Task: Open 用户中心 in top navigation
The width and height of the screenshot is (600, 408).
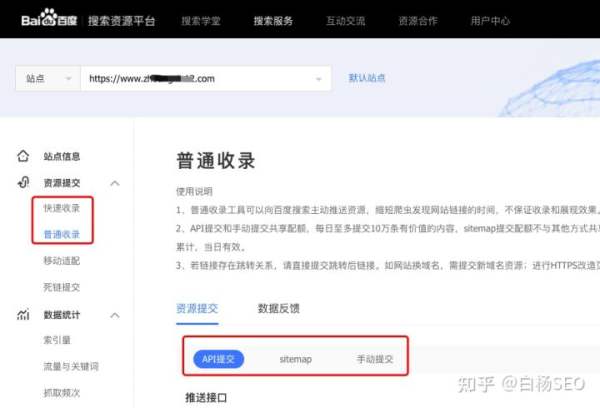Action: tap(490, 21)
